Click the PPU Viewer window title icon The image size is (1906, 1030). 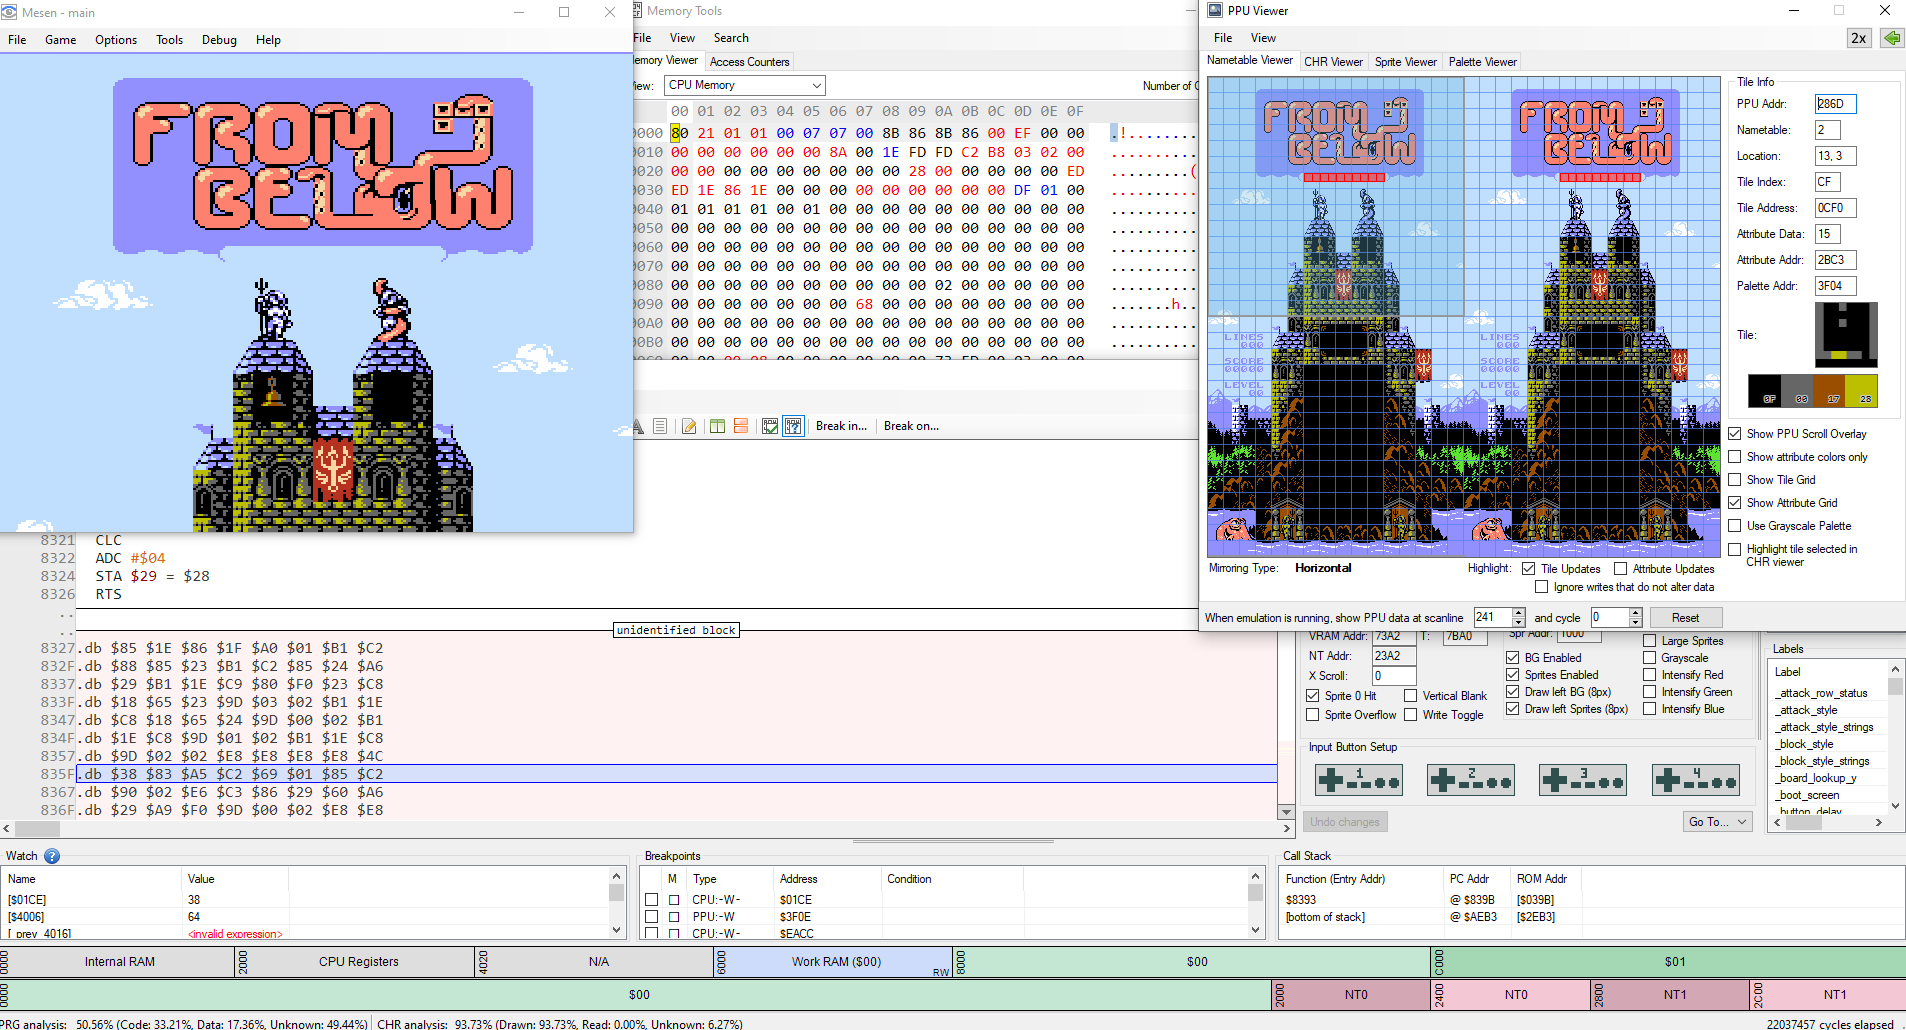[1215, 10]
